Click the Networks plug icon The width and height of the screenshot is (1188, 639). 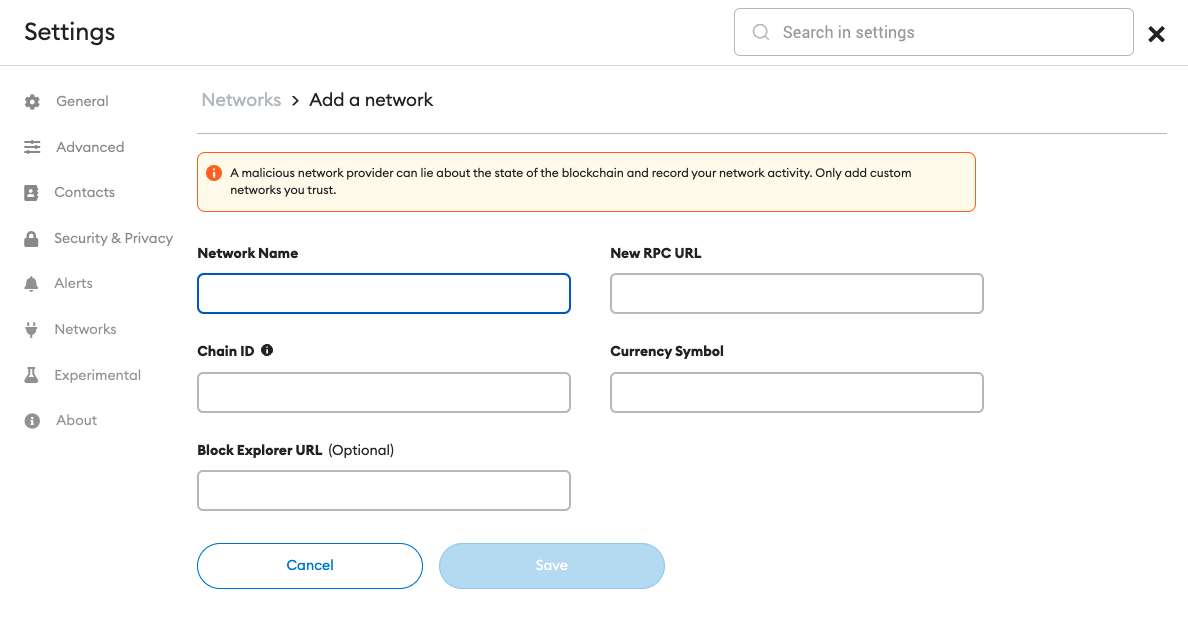tap(31, 330)
